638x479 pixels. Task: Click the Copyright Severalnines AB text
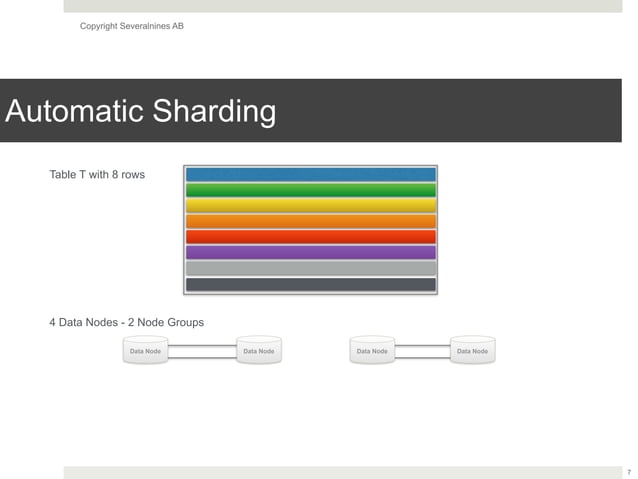tap(132, 26)
